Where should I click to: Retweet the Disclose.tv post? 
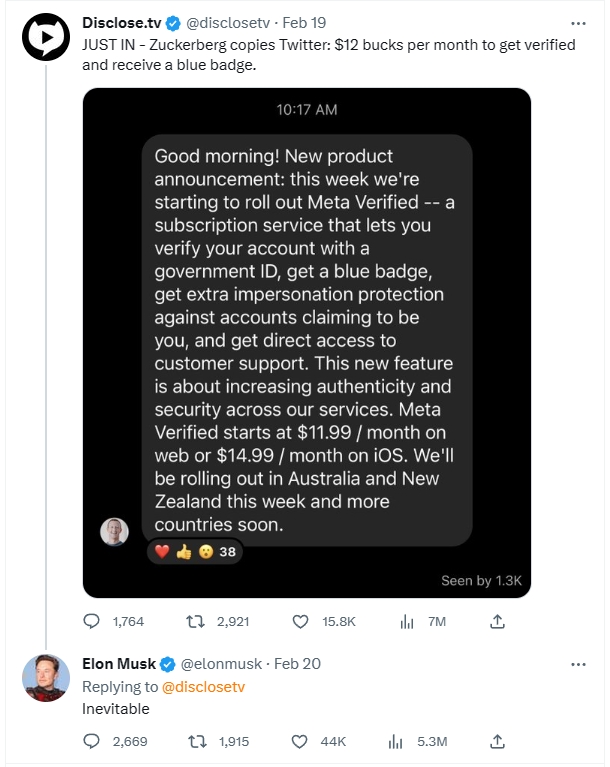[197, 621]
